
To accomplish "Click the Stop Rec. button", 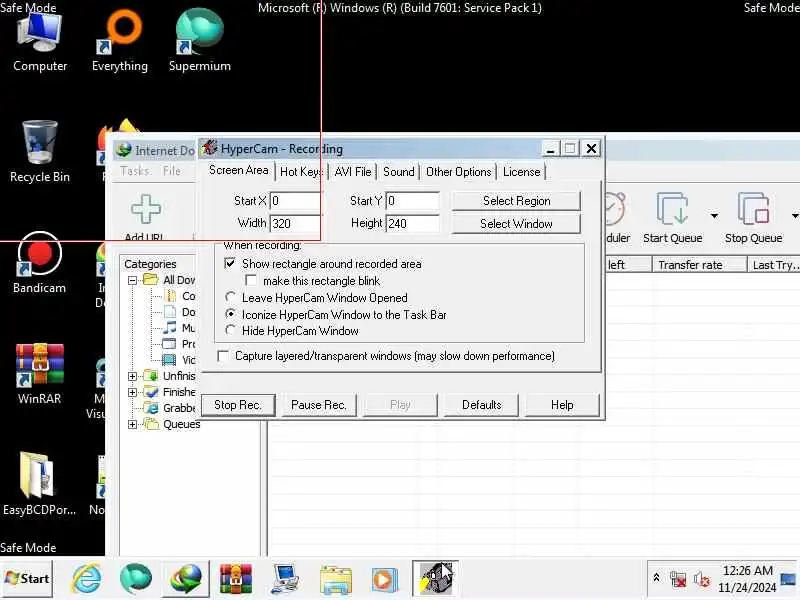I will click(238, 405).
